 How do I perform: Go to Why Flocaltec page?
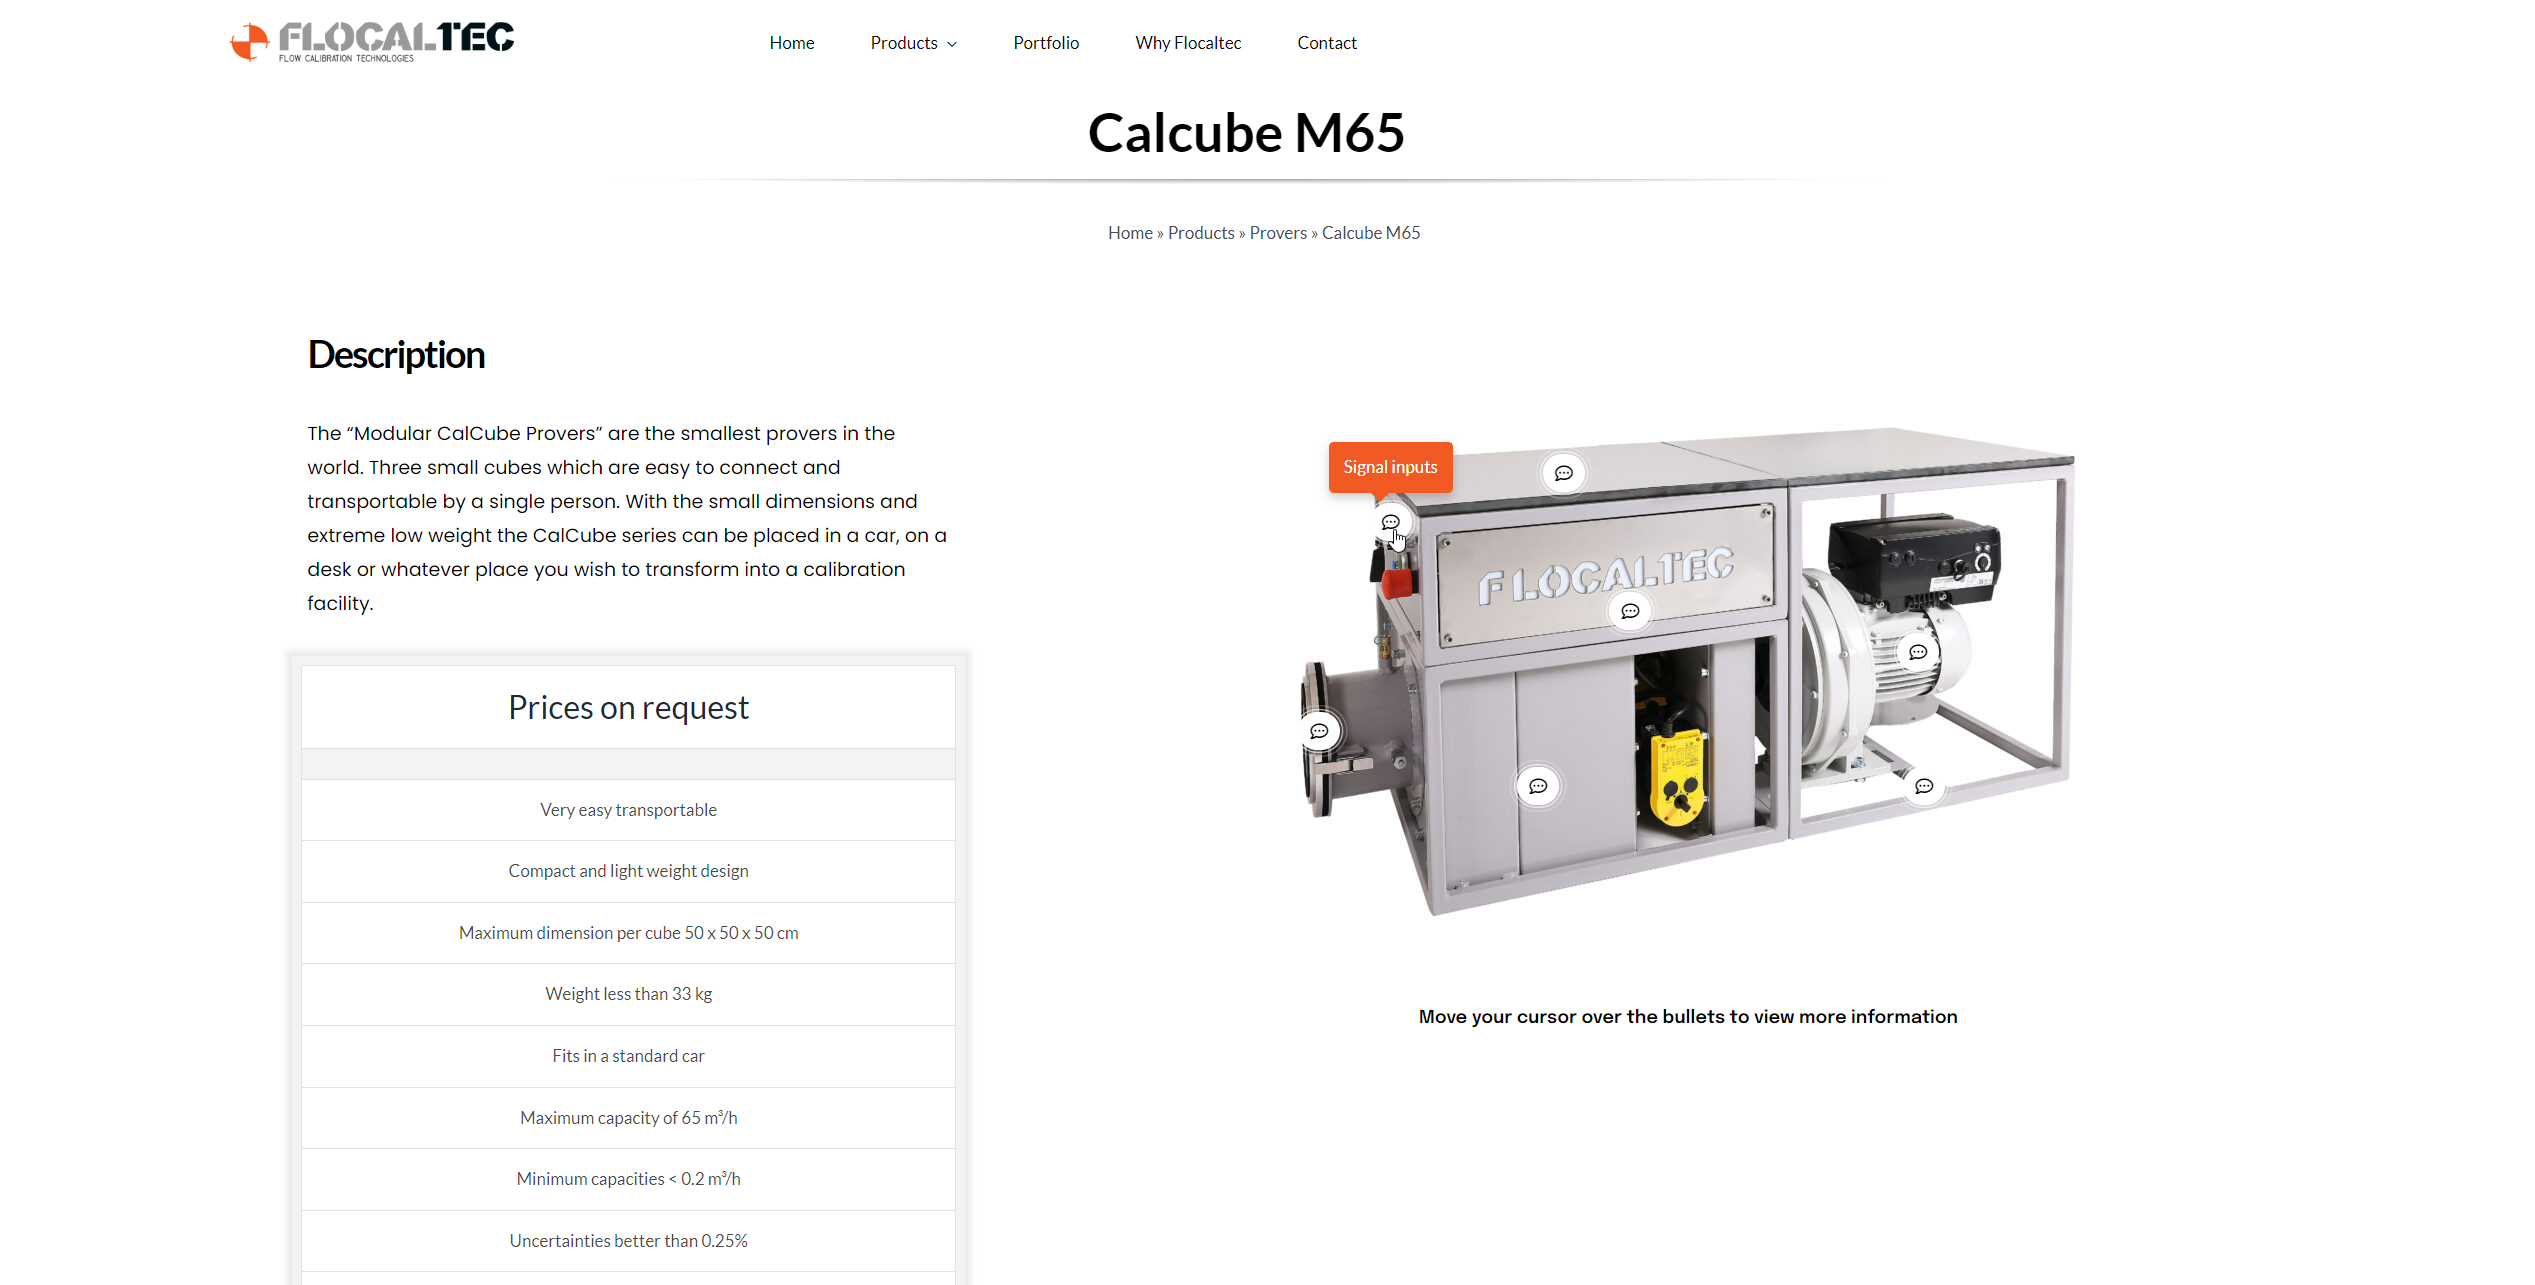pos(1187,43)
